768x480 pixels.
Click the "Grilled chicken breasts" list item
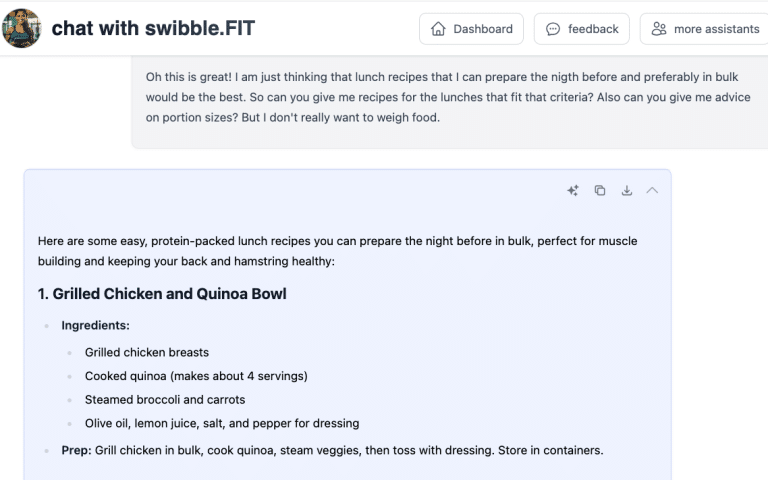[x=147, y=352]
